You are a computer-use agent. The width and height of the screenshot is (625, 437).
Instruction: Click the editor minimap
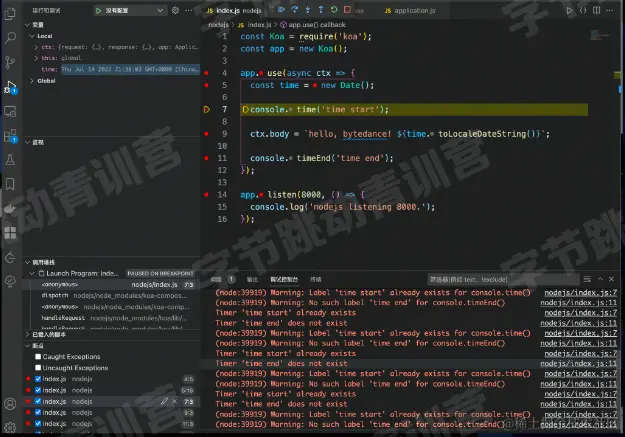600,35
